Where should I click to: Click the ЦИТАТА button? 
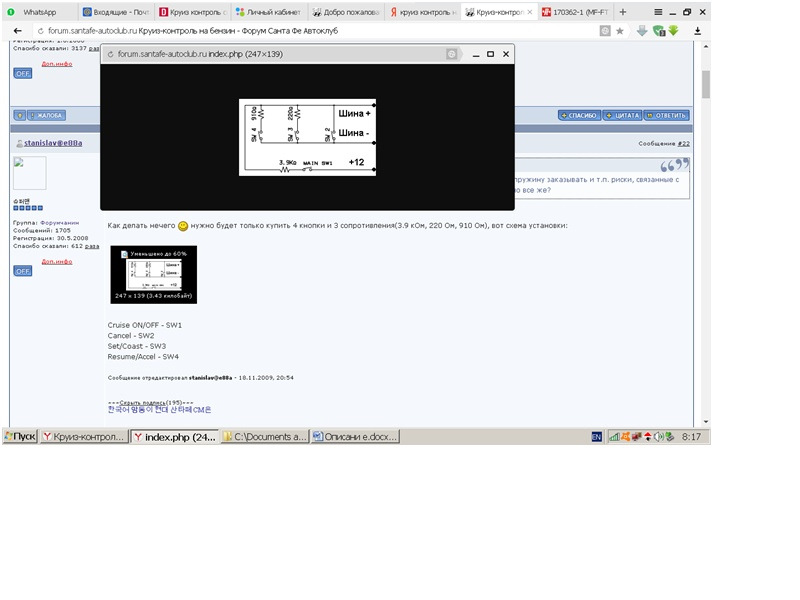(x=622, y=115)
